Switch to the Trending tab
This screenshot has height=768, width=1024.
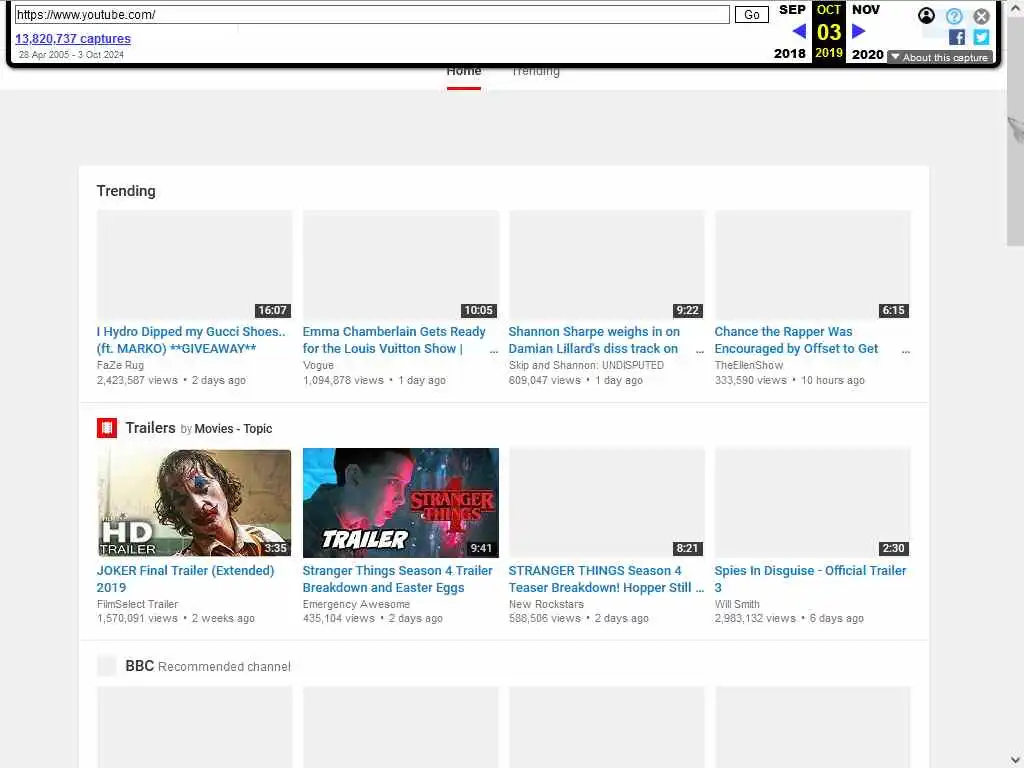(536, 71)
